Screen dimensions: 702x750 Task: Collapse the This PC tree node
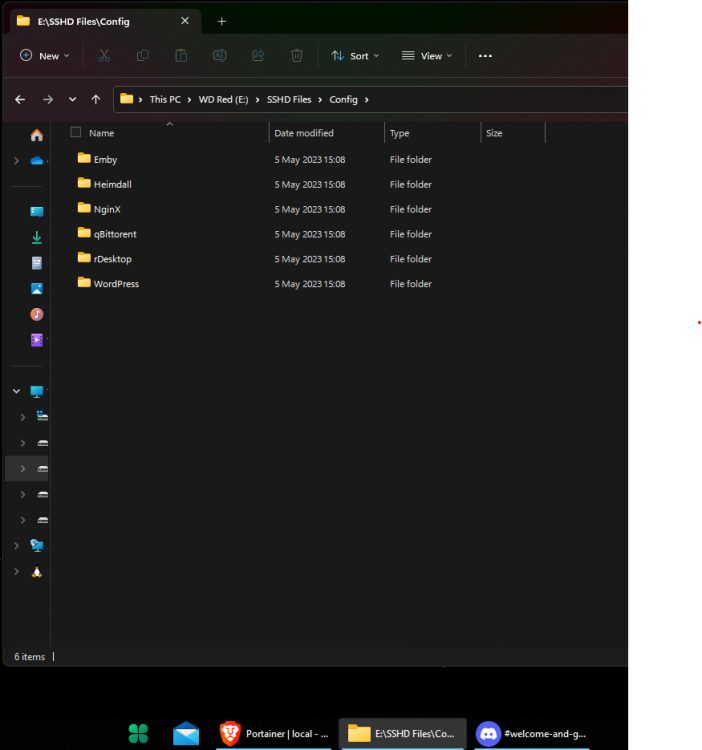pyautogui.click(x=16, y=391)
